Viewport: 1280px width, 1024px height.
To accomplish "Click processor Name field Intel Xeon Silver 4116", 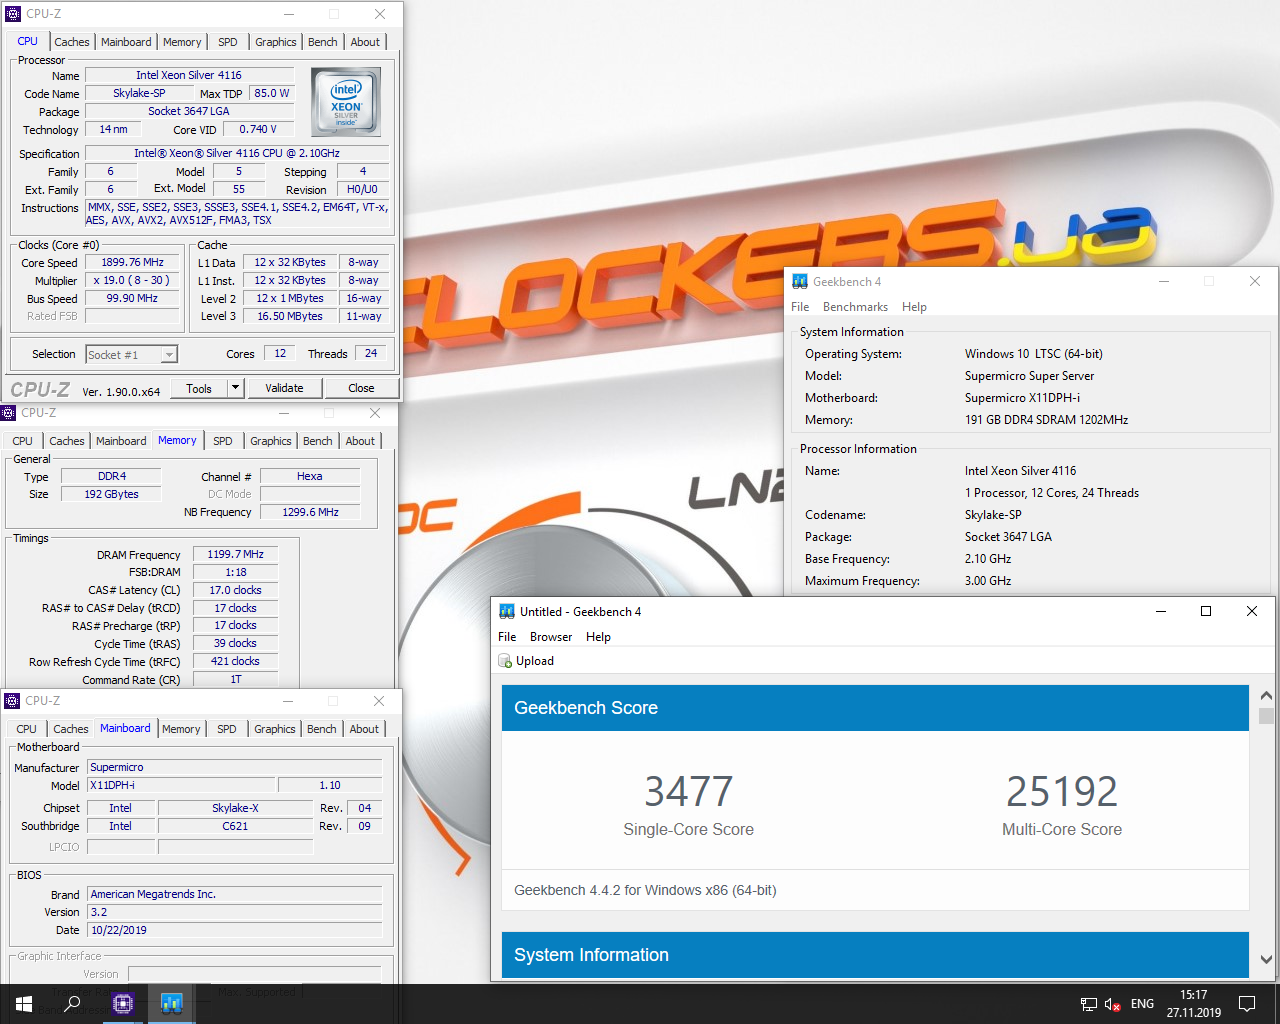I will [189, 75].
